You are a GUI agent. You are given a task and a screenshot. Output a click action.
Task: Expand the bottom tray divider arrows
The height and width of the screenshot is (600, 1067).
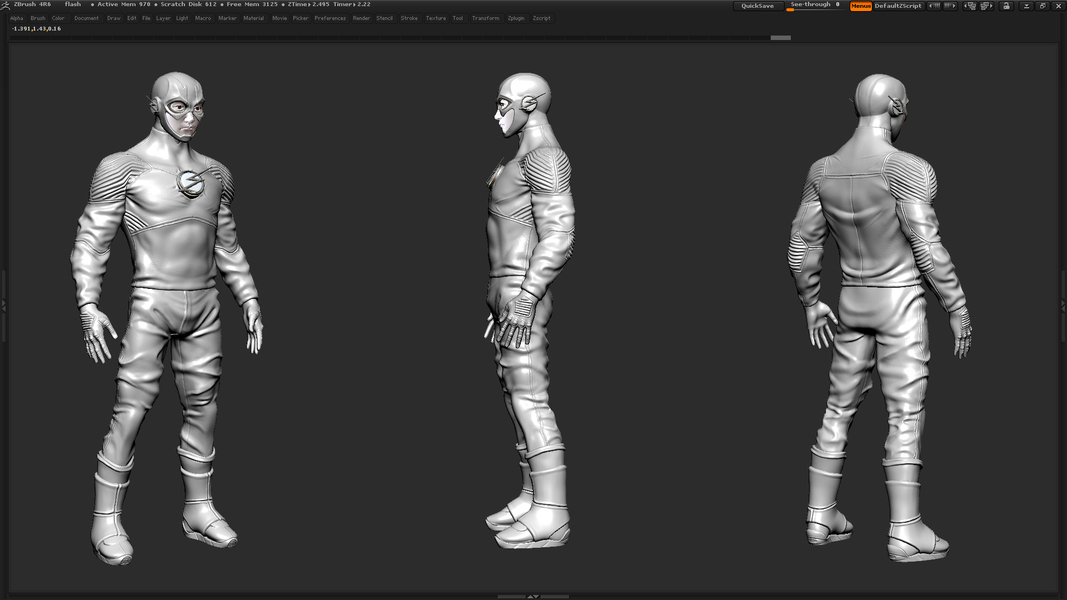pos(534,597)
